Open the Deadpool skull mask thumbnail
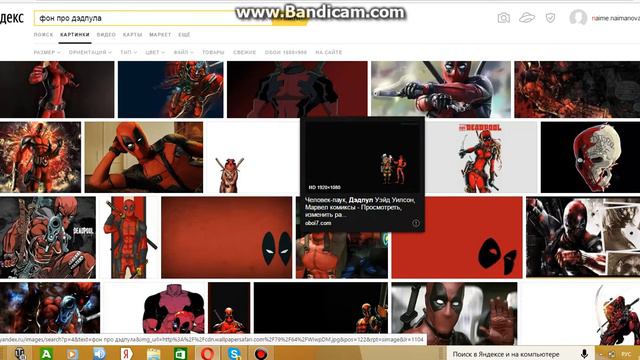The width and height of the screenshot is (640, 360). click(x=590, y=157)
